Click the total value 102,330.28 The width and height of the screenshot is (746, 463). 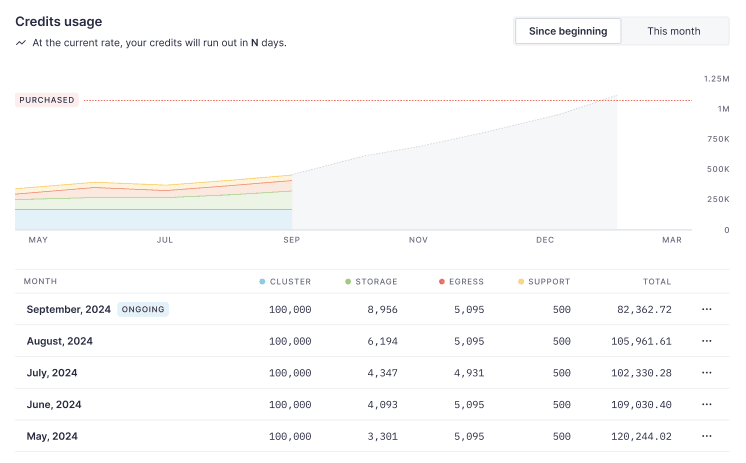pos(641,373)
